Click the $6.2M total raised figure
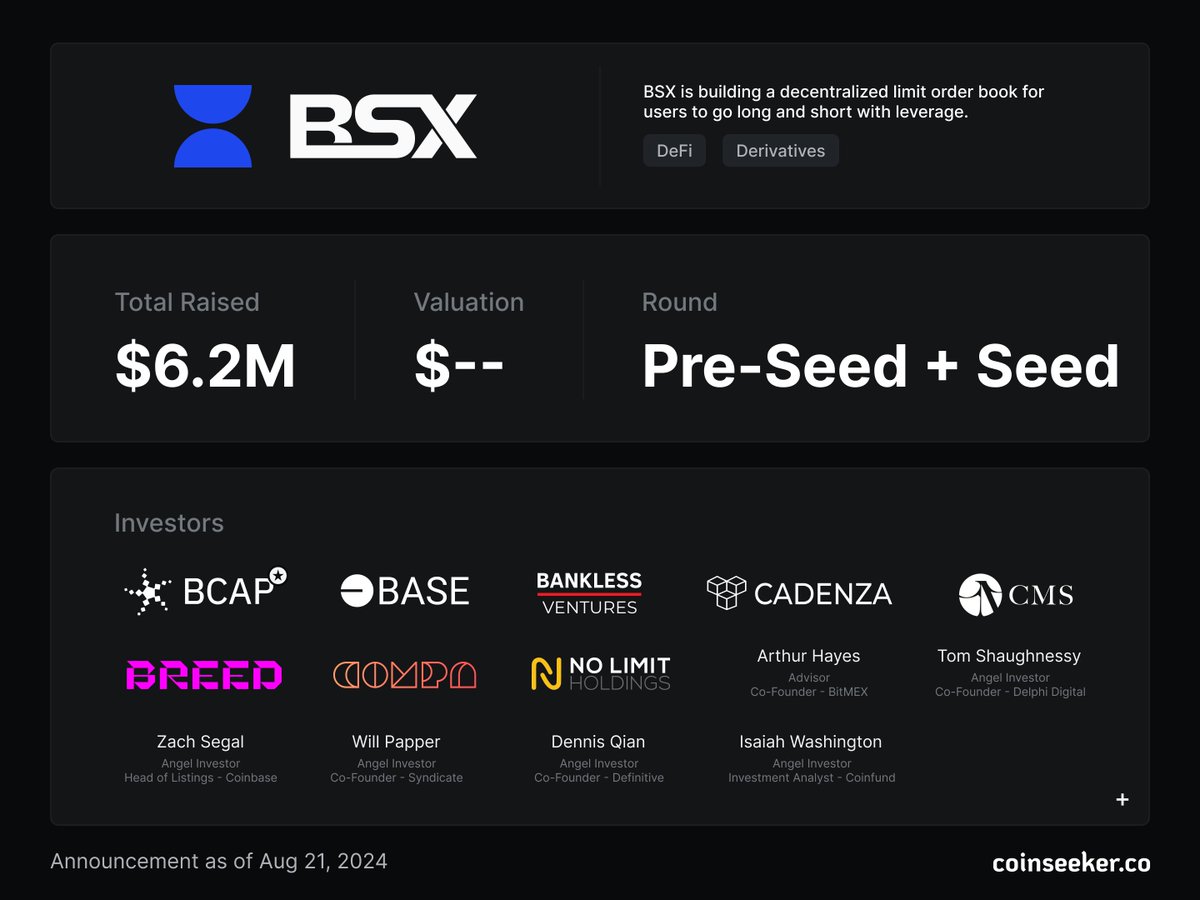Viewport: 1200px width, 900px height. pos(205,367)
